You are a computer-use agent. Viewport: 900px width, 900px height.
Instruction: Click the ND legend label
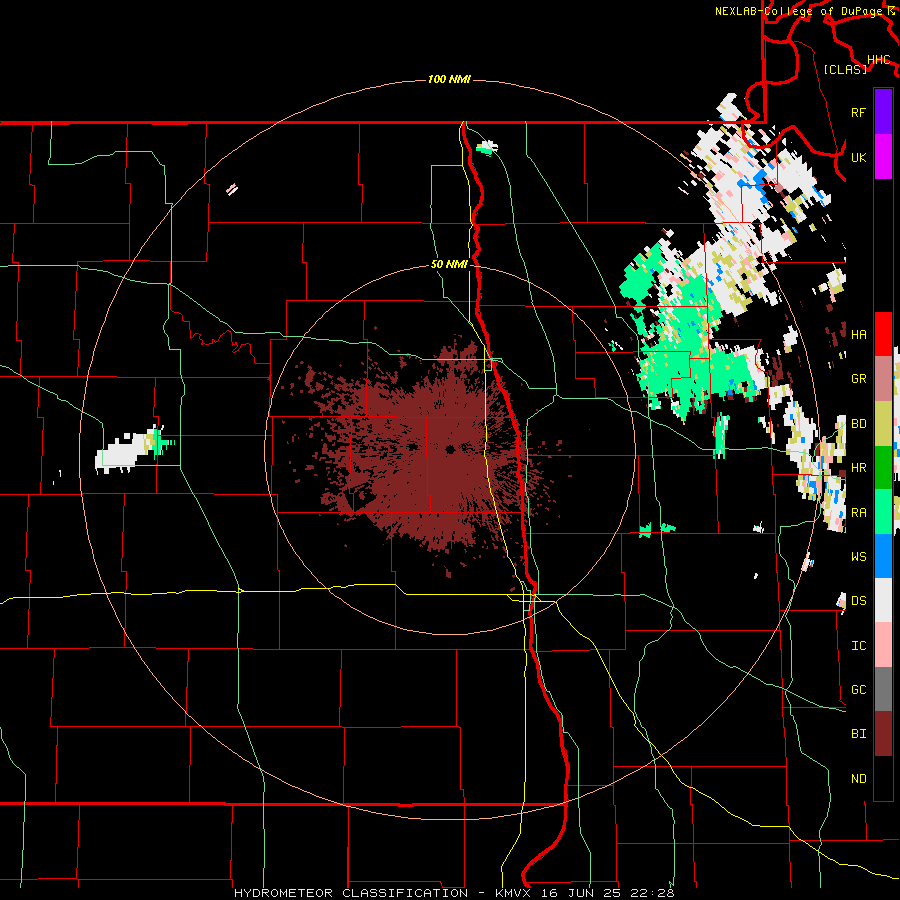click(858, 778)
